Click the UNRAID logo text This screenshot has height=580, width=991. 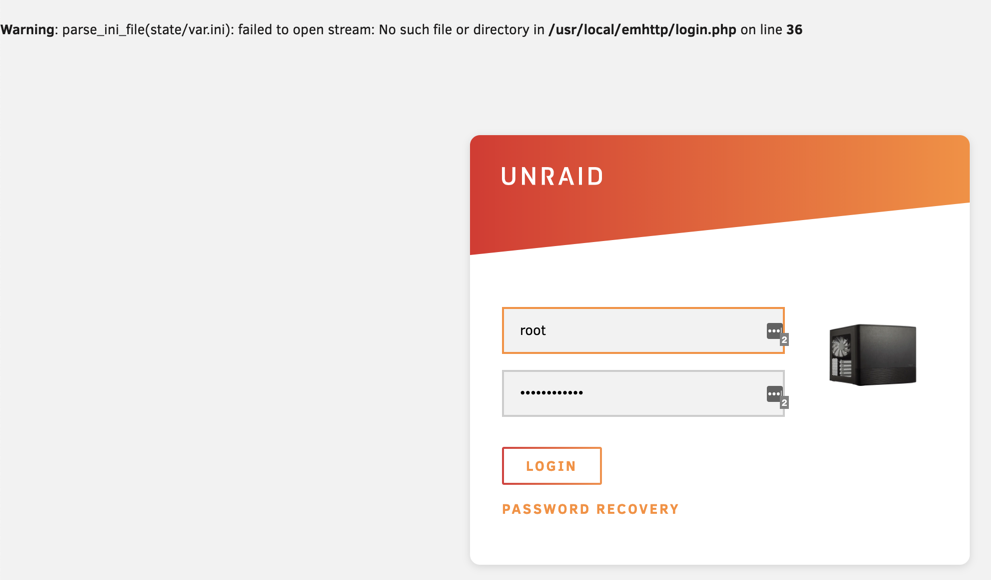pyautogui.click(x=552, y=176)
